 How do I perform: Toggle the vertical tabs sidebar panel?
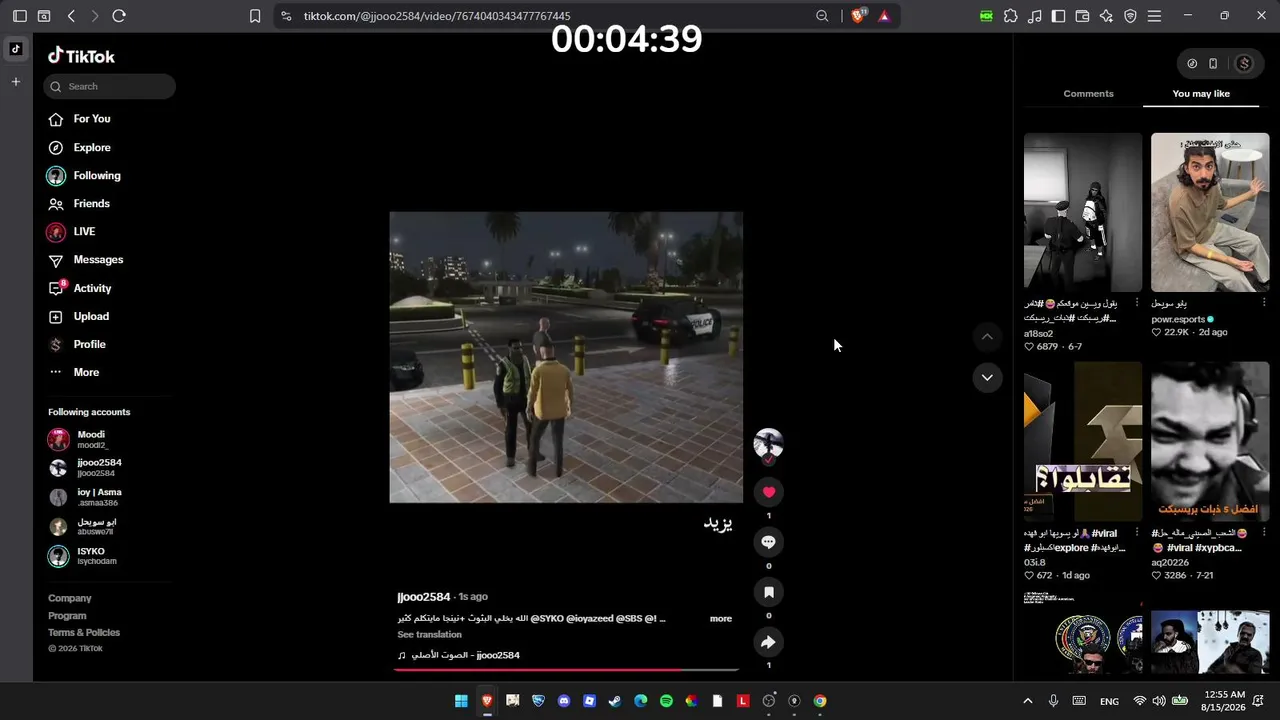tap(19, 16)
